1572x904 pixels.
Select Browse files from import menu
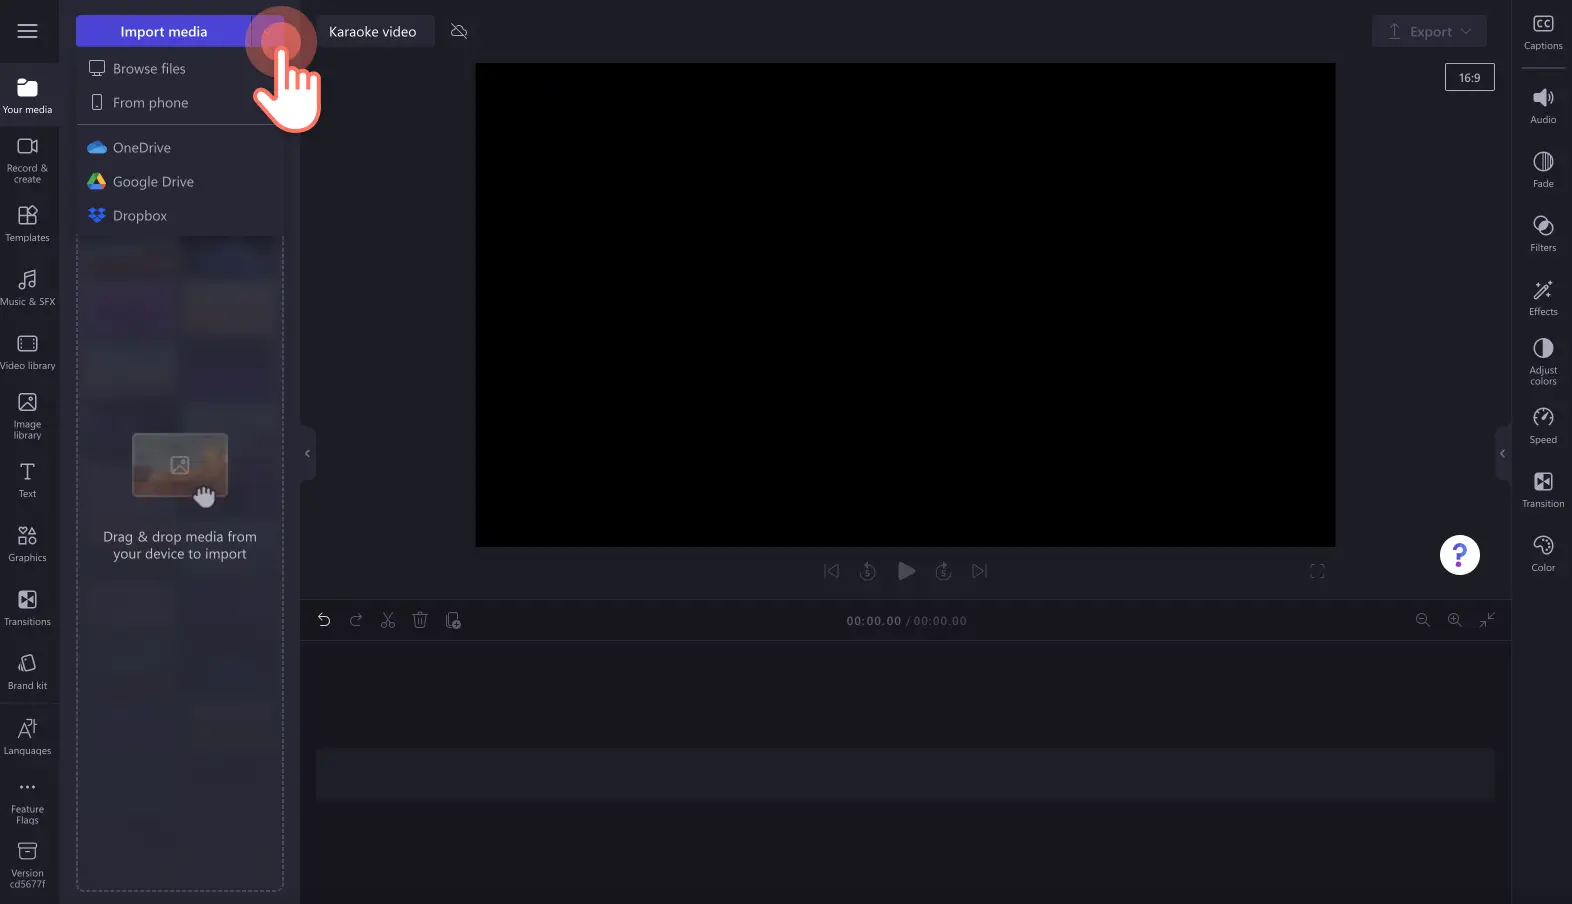pyautogui.click(x=149, y=69)
